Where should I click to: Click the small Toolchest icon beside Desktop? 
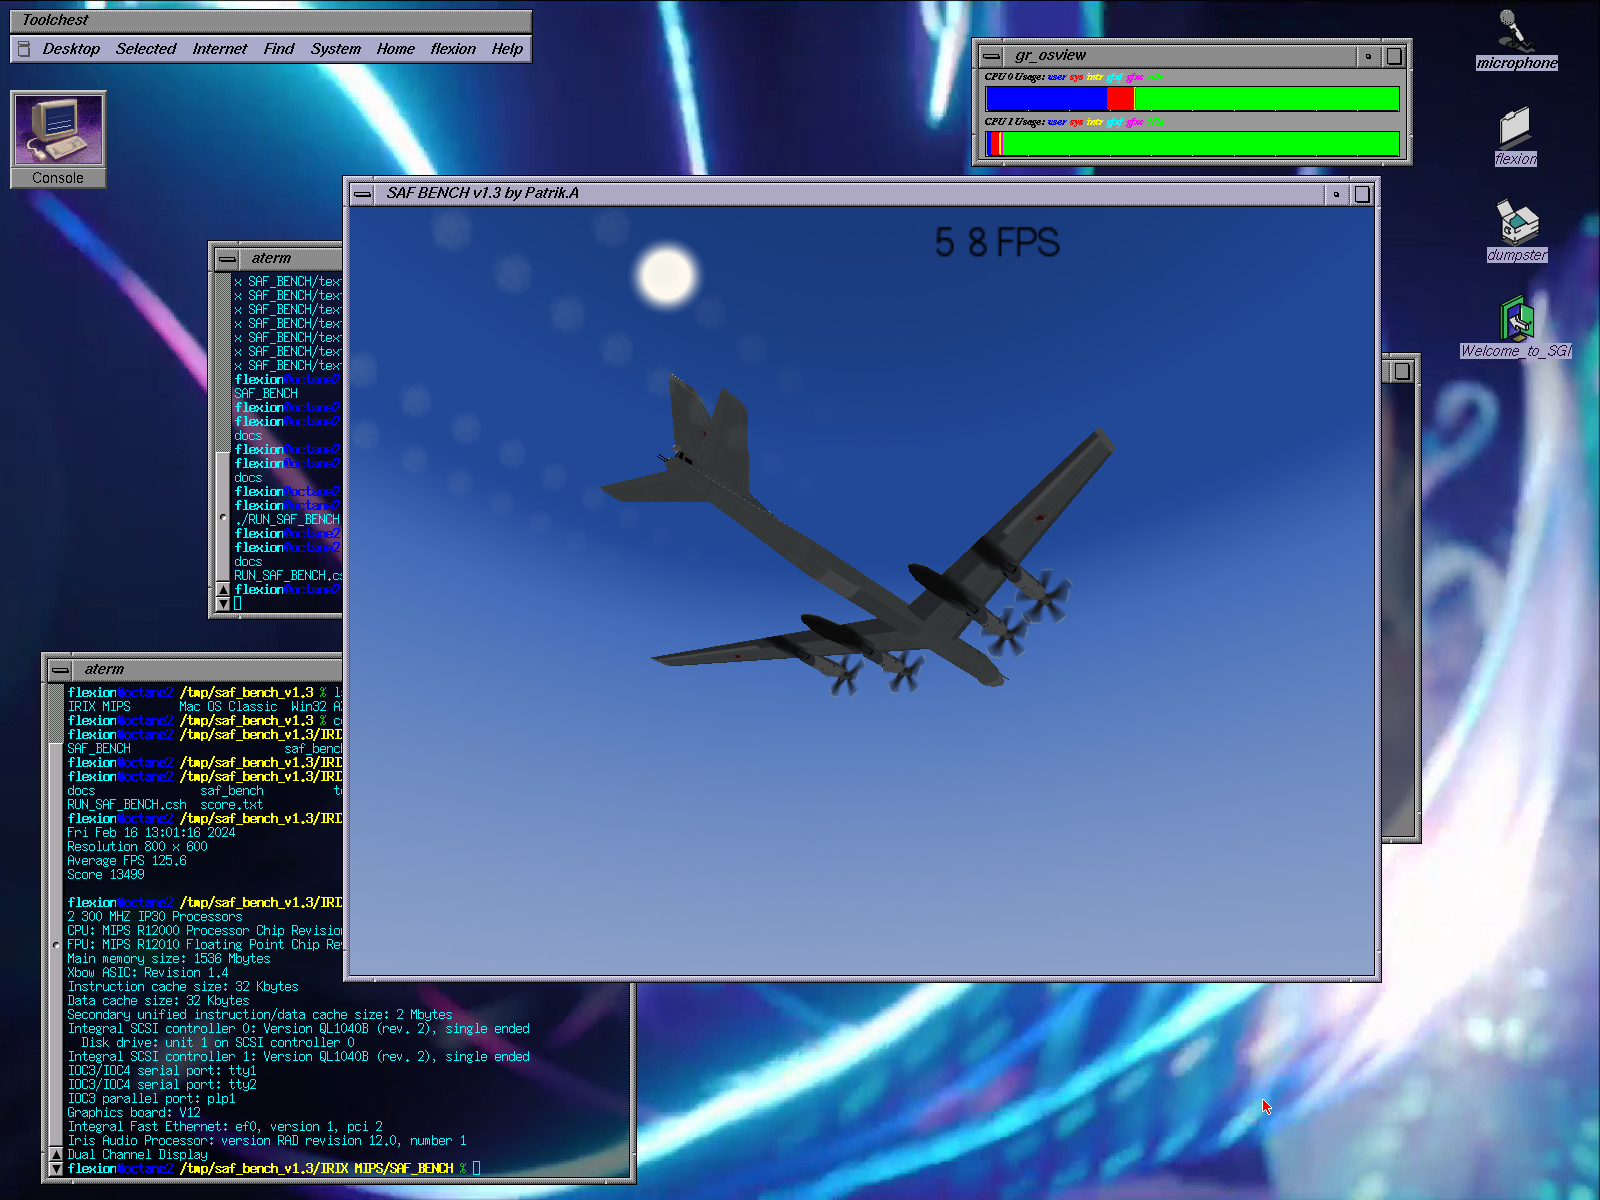tap(24, 49)
